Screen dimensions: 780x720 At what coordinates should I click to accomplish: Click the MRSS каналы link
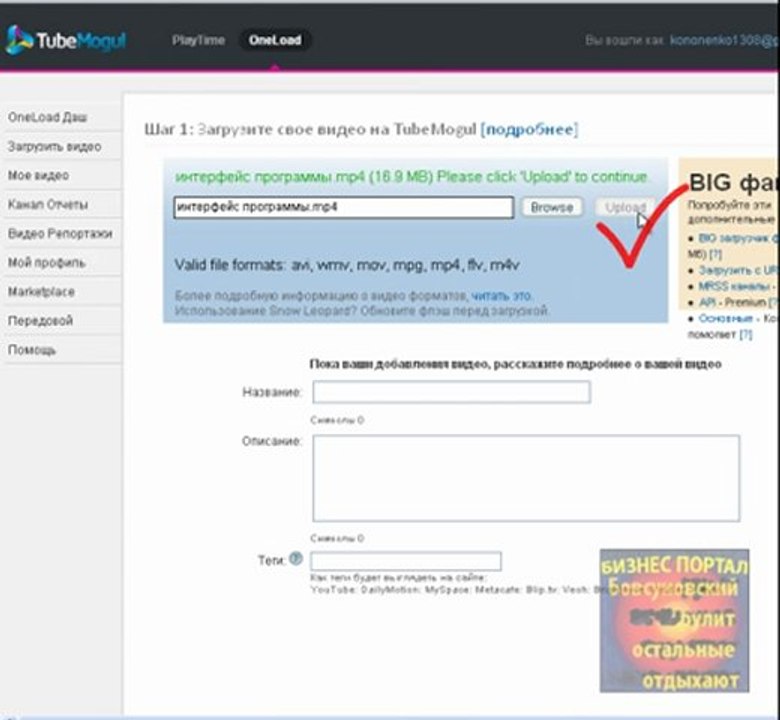734,286
